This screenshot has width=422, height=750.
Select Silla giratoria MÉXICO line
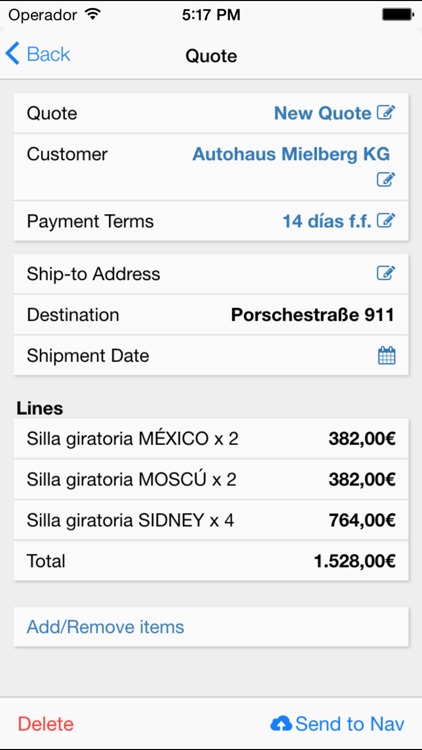click(x=211, y=439)
